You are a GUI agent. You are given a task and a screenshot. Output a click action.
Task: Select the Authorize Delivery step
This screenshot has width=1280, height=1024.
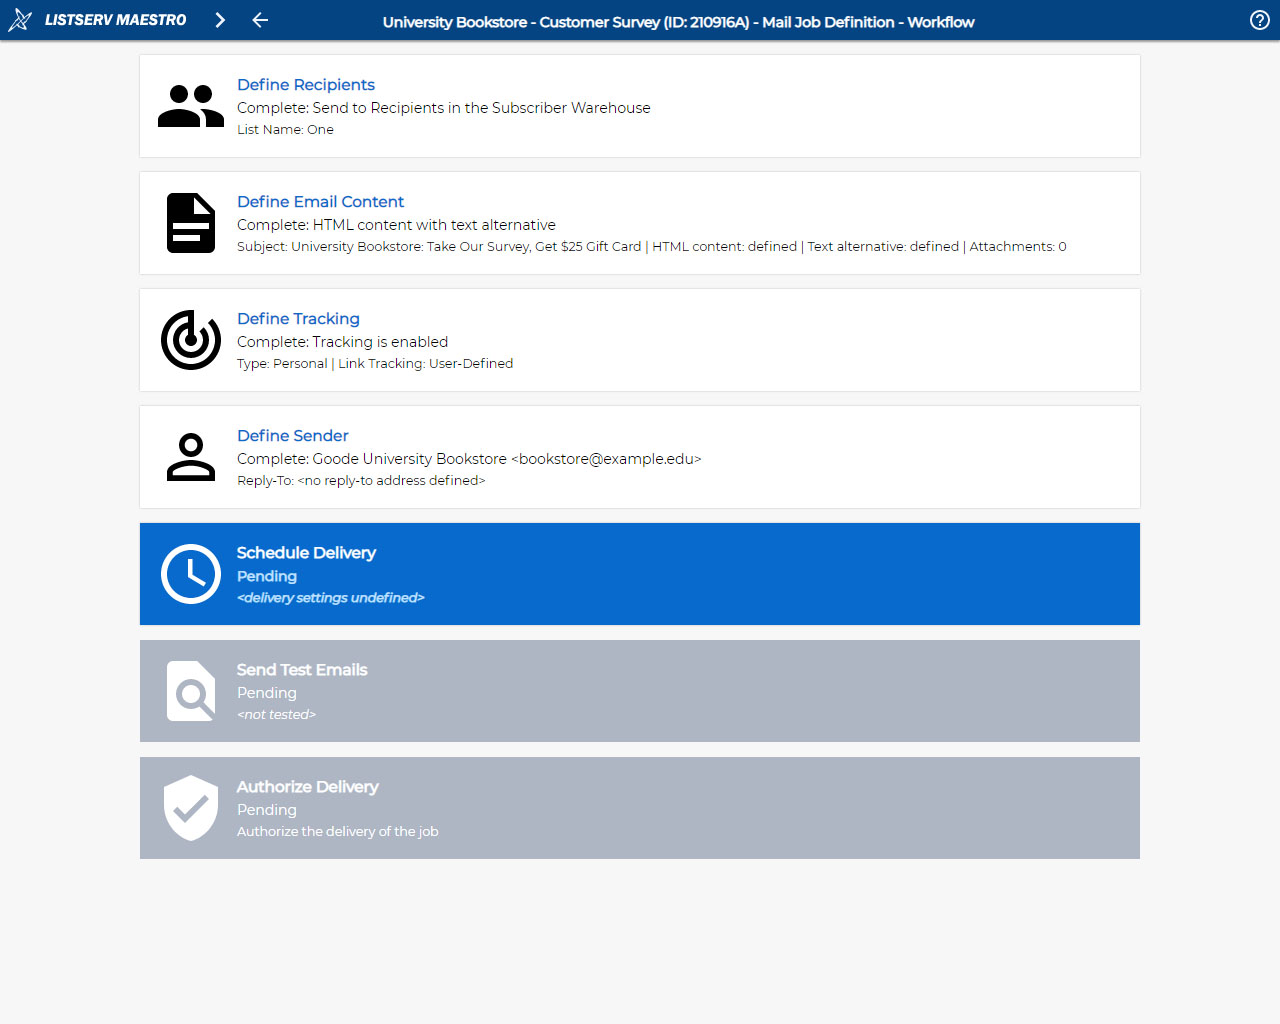[640, 808]
